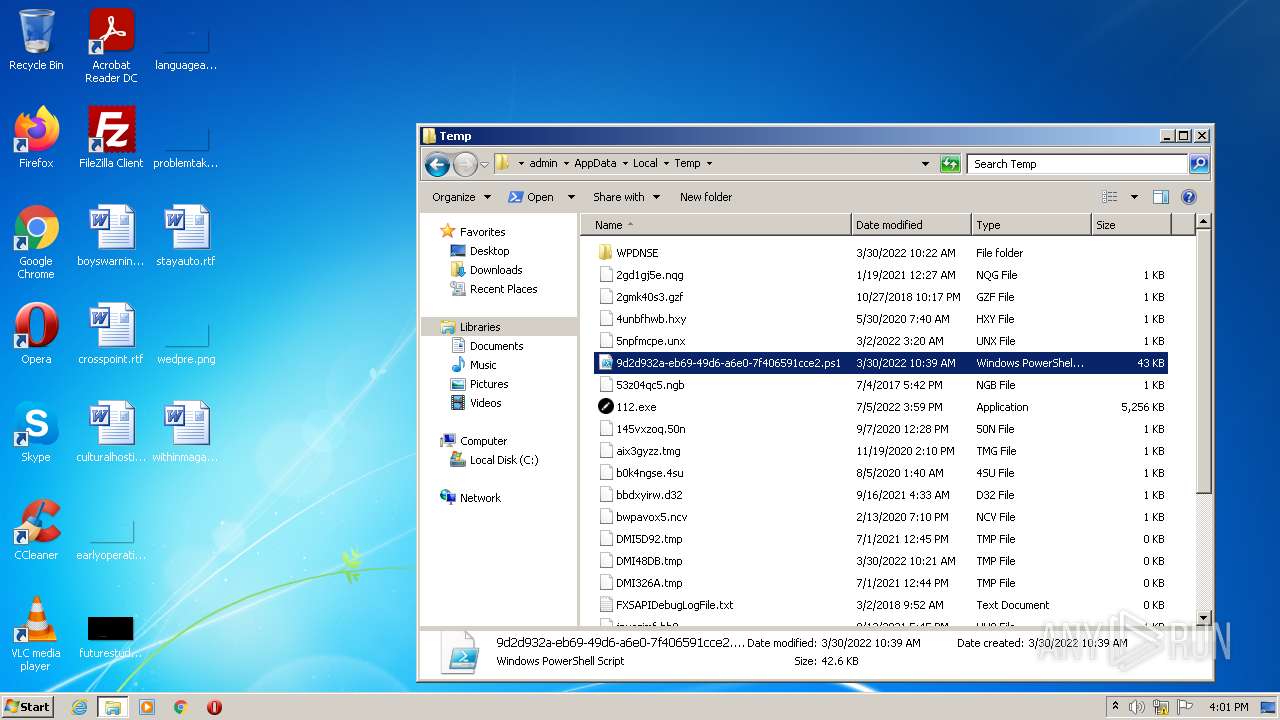Select the WPDNSE folder
Viewport: 1280px width, 720px height.
pyautogui.click(x=882, y=253)
